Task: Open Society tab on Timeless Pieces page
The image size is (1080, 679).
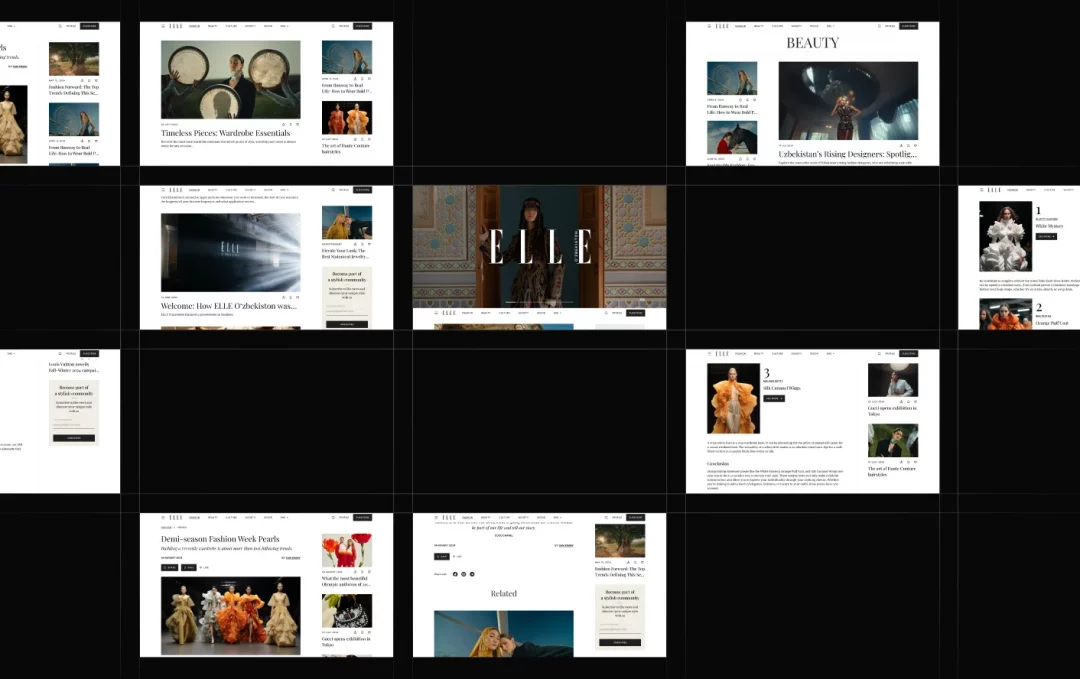Action: pyautogui.click(x=250, y=26)
